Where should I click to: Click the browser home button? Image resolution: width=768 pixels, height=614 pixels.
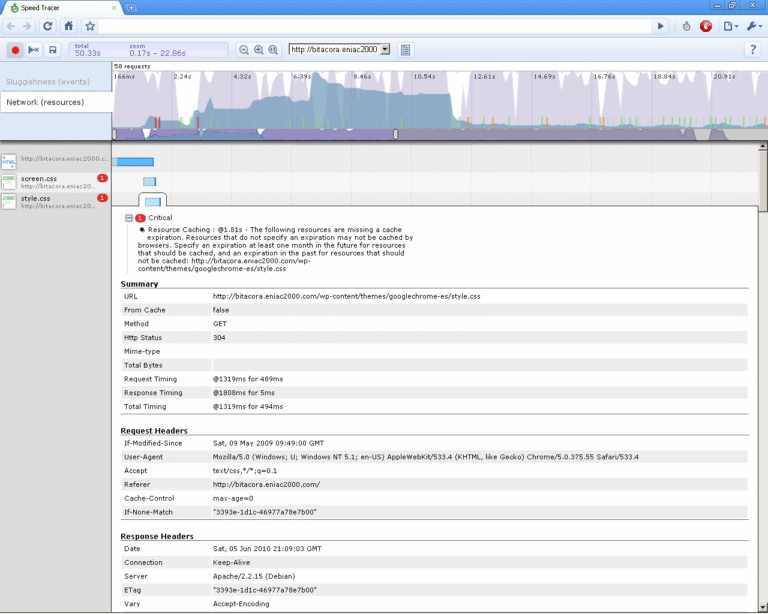pyautogui.click(x=68, y=26)
